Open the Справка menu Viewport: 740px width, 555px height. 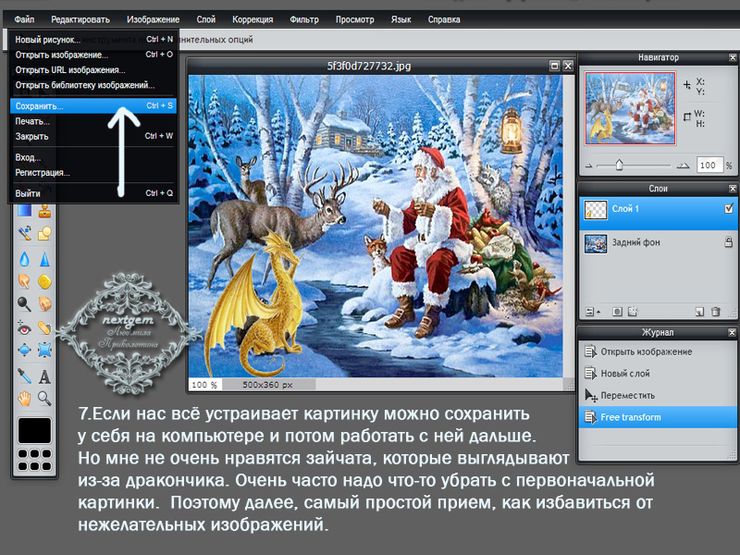(x=444, y=19)
